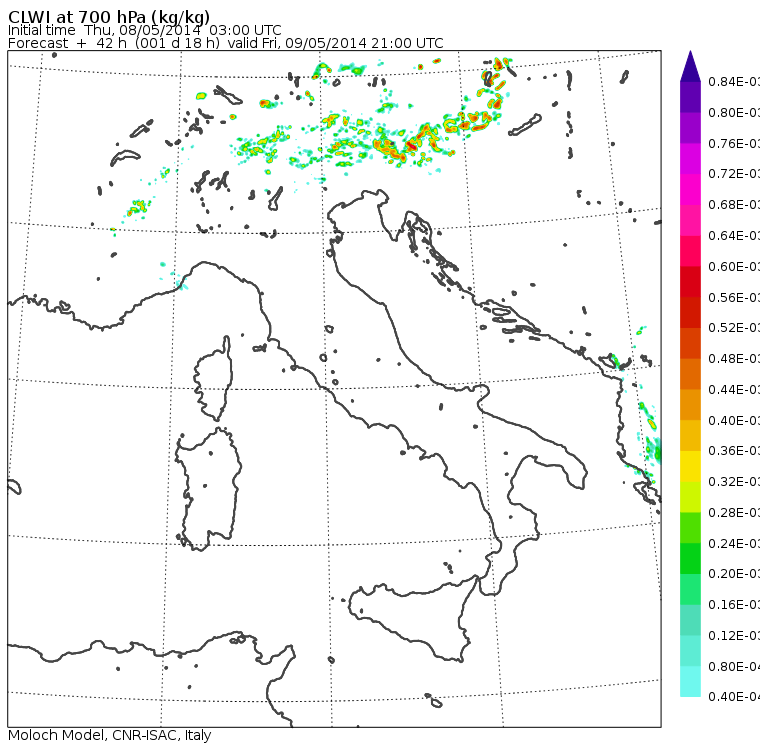Click the 0.56E-03 colorbar label
Screen dimensions: 760x749
coord(734,297)
